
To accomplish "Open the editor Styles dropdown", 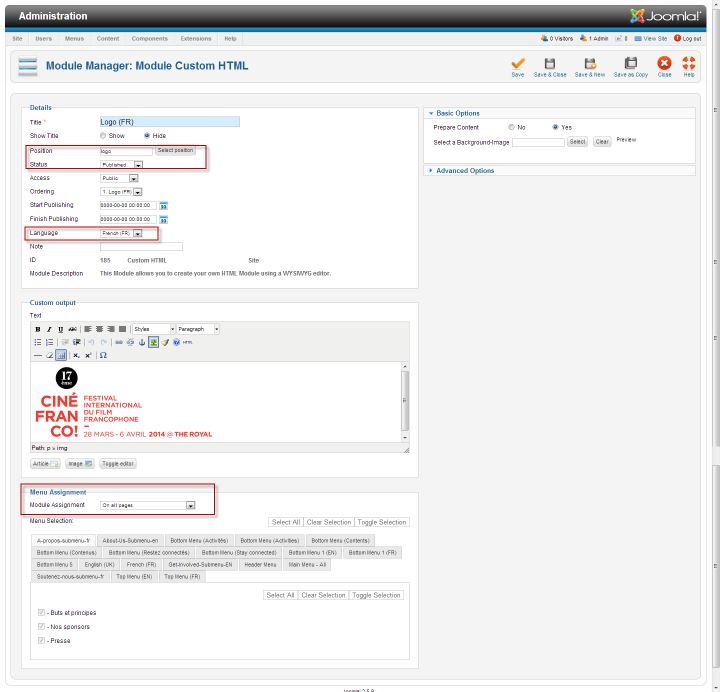I will (154, 329).
